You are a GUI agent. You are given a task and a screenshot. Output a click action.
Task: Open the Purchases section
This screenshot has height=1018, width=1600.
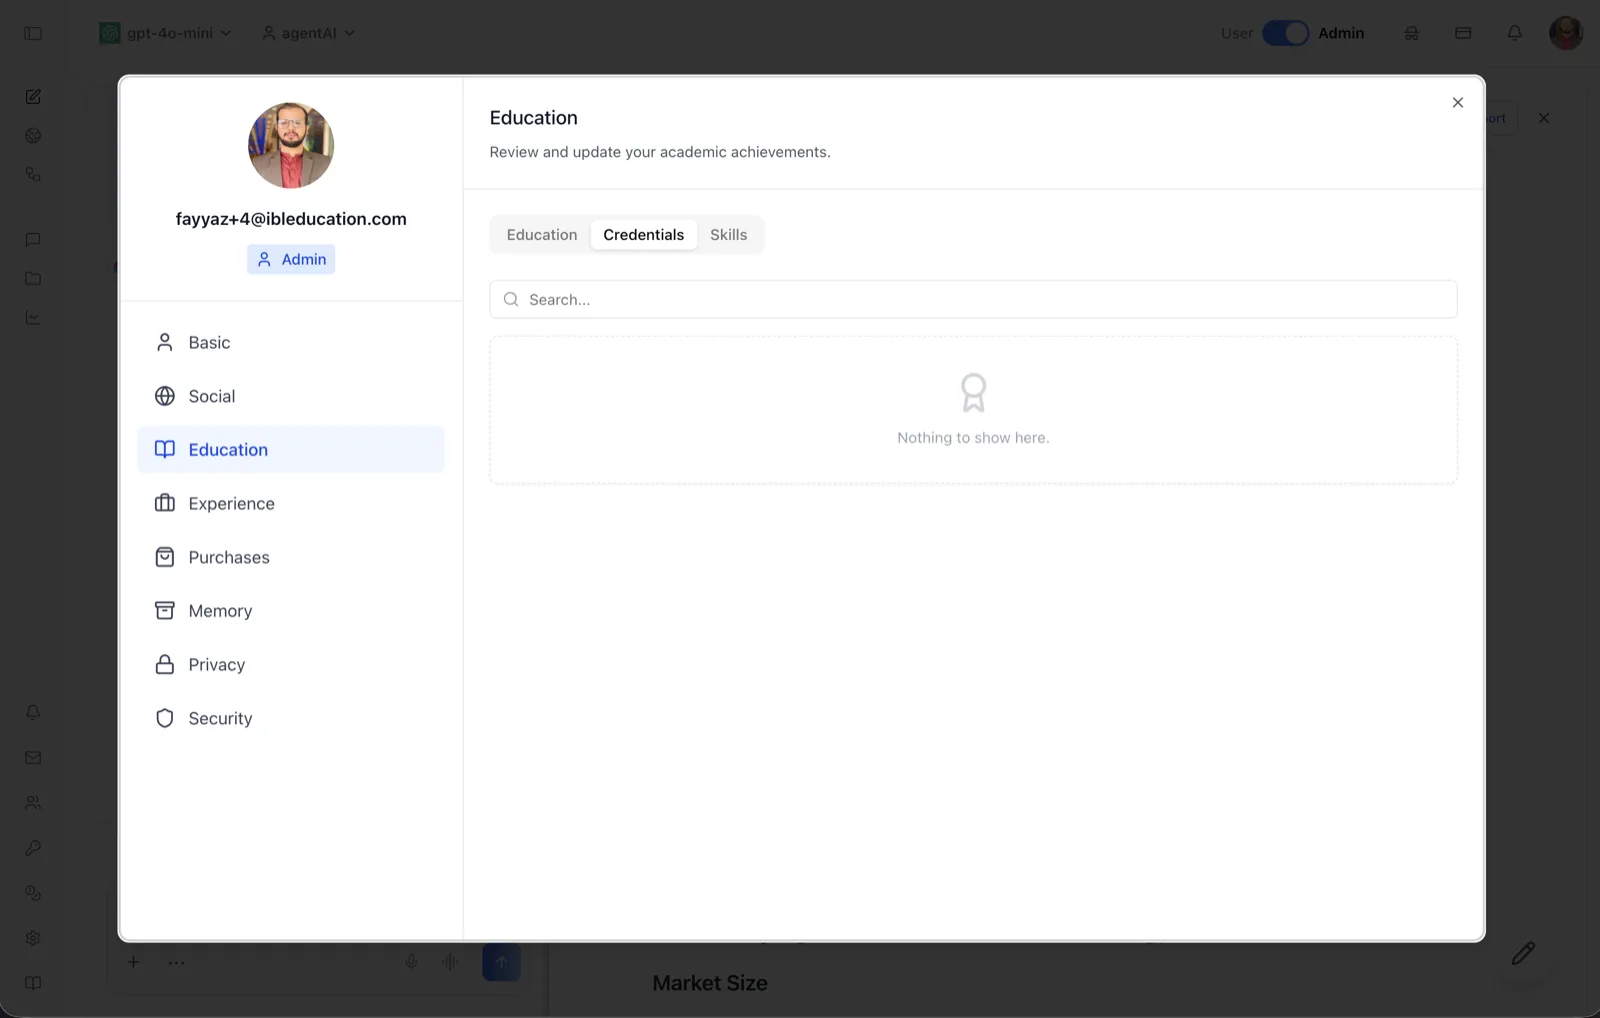tap(291, 557)
